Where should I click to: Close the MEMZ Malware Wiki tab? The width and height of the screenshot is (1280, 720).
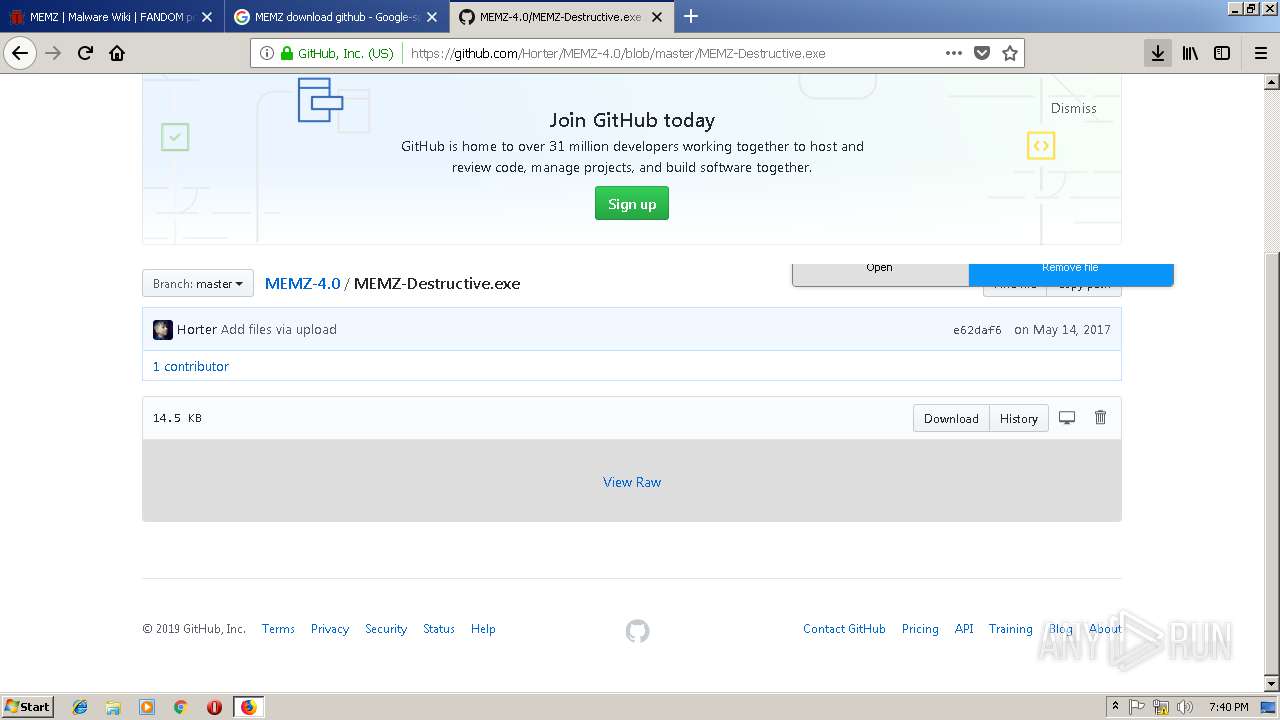click(207, 17)
